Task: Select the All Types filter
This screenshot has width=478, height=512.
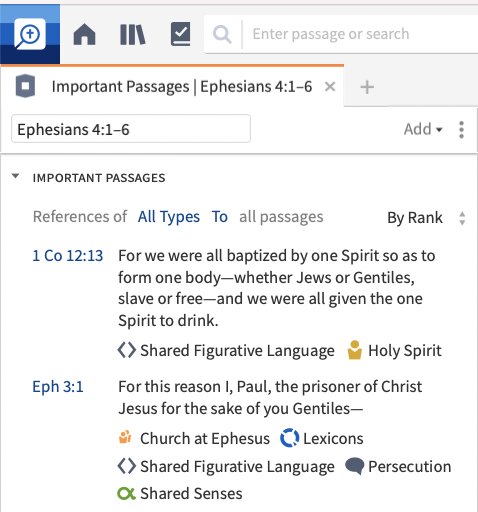Action: pyautogui.click(x=169, y=217)
